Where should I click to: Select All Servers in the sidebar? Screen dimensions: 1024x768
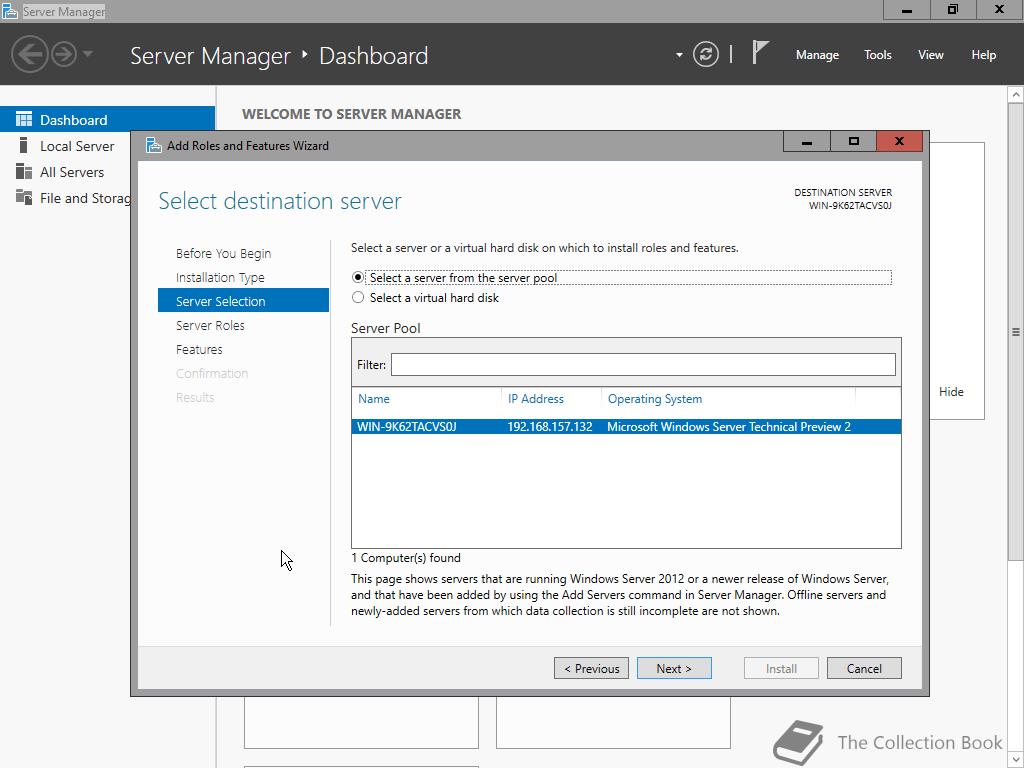(x=72, y=172)
